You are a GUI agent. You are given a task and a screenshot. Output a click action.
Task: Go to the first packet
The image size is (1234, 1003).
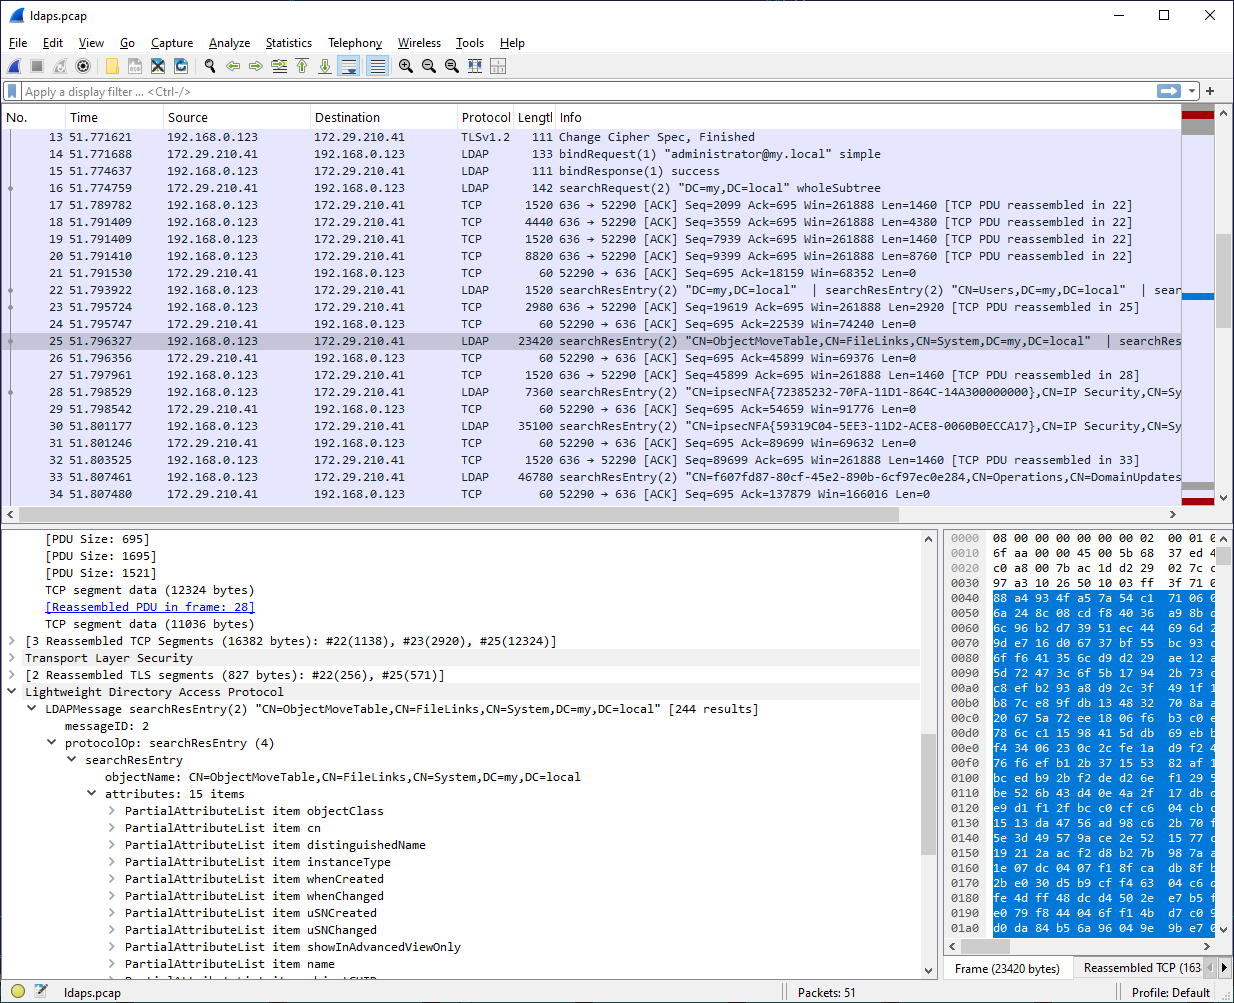302,66
